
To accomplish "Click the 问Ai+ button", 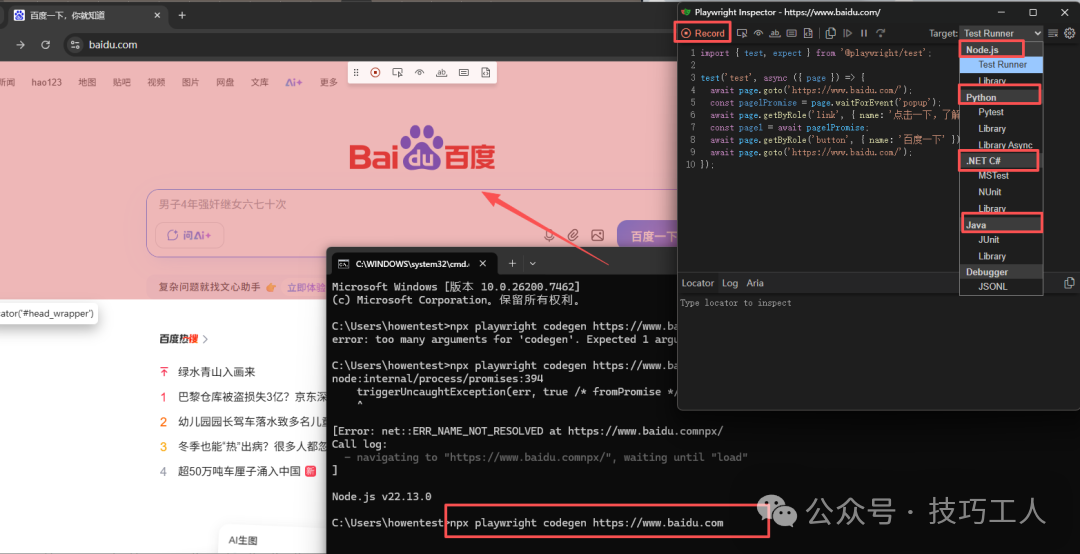I will coord(189,235).
